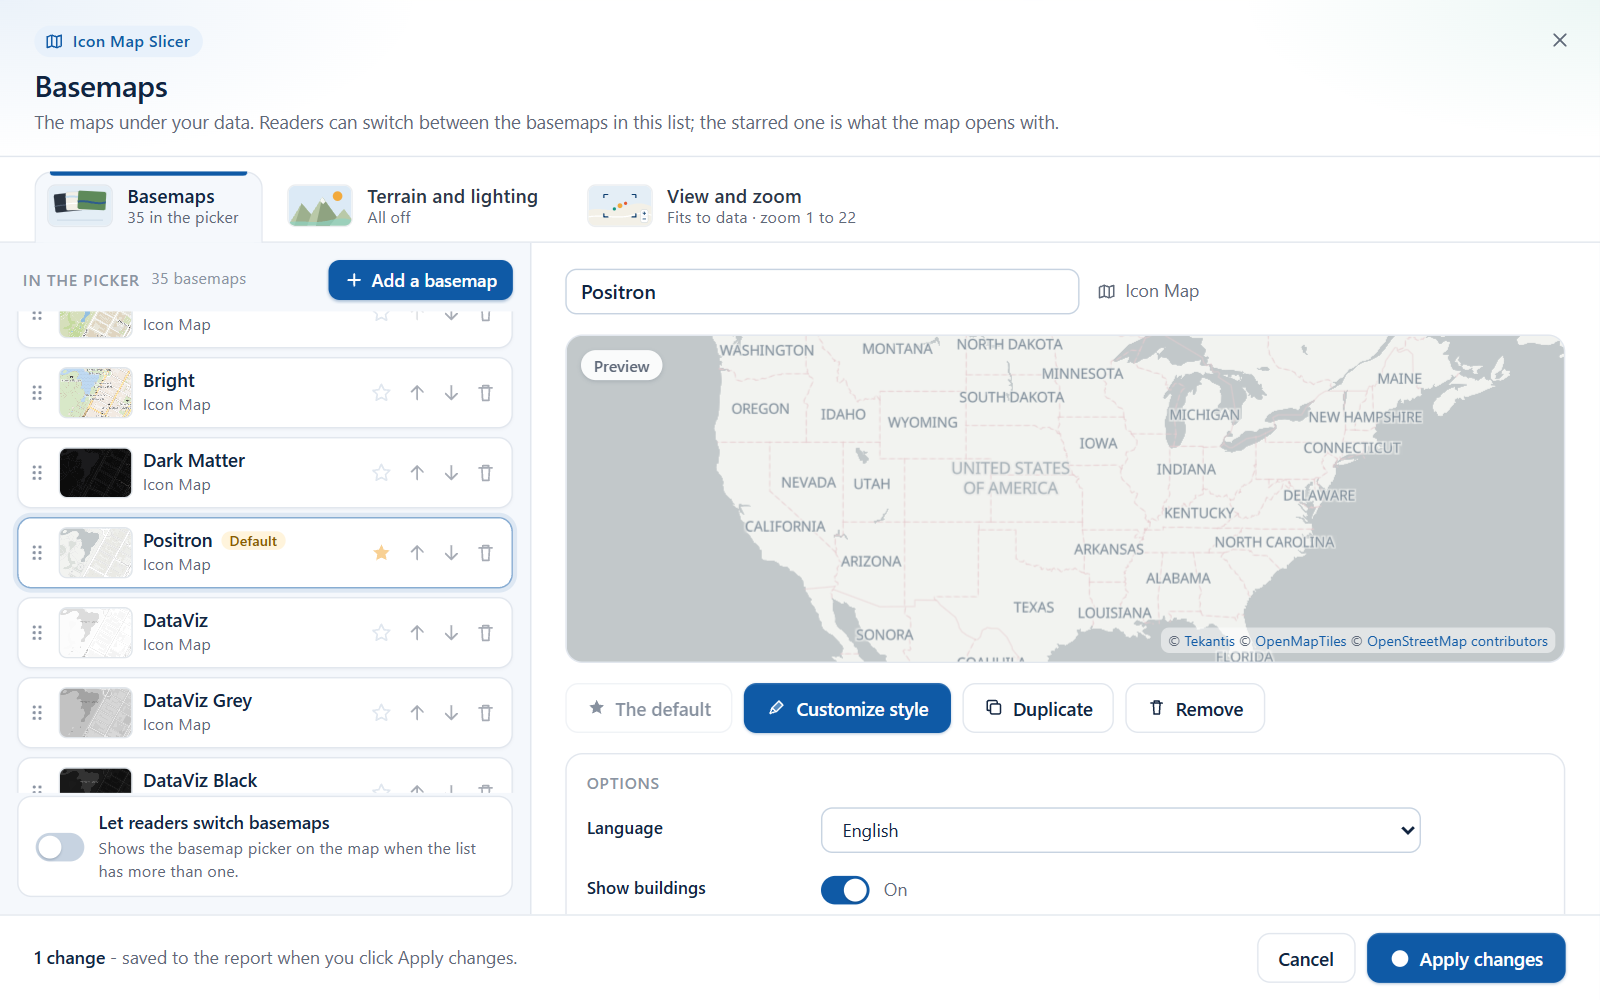Screen dimensions: 1600x1000
Task: Duplicate the Positron basemap
Action: point(1038,708)
